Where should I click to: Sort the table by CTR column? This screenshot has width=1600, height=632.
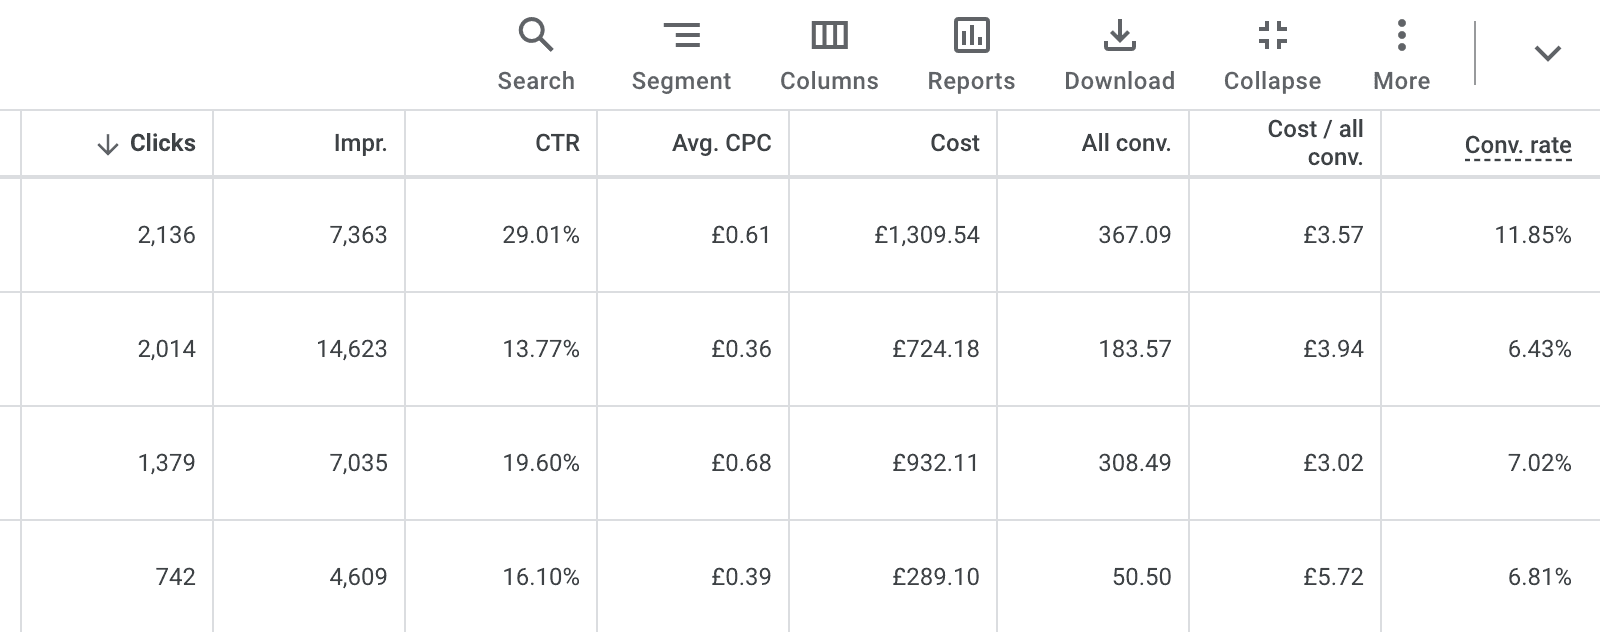[x=556, y=143]
